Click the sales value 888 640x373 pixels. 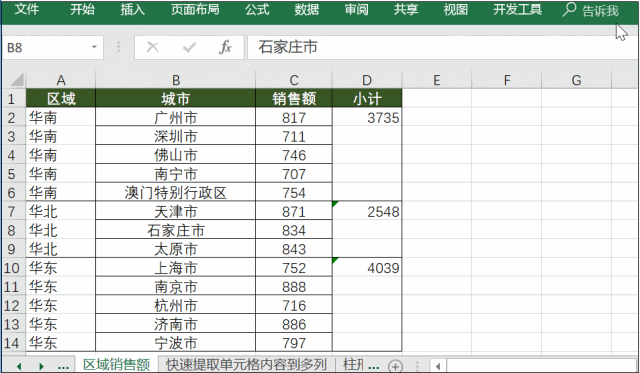point(294,286)
